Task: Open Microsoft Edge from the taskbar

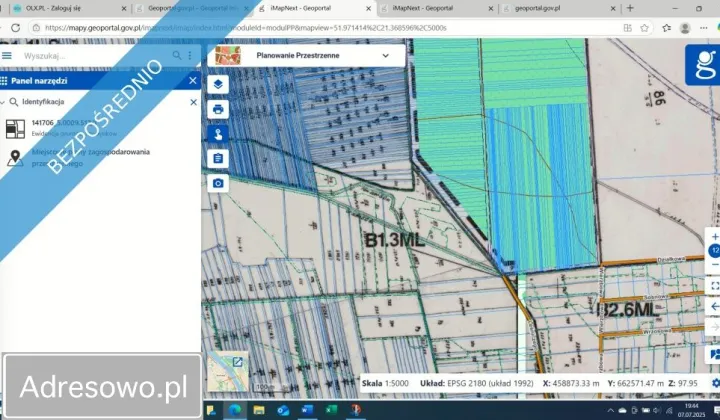Action: [234, 411]
